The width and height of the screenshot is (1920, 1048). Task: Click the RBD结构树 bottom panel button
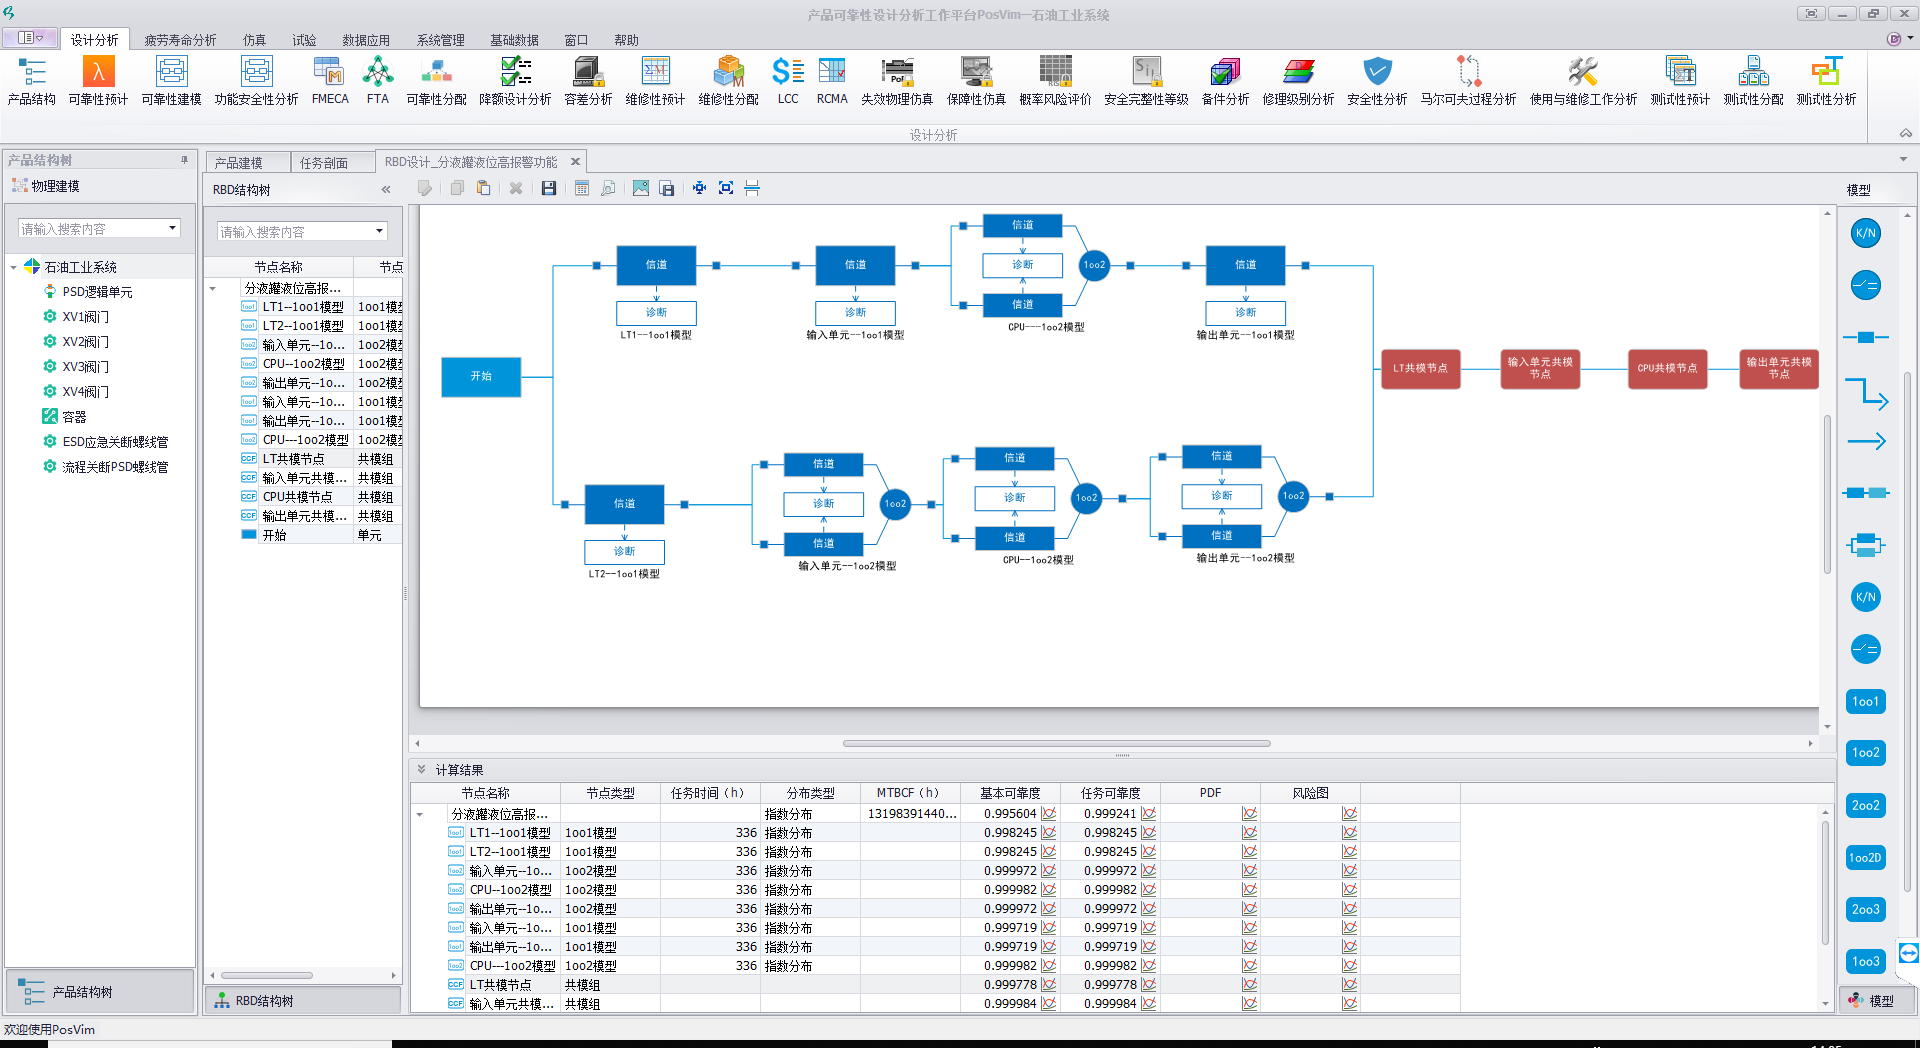pyautogui.click(x=303, y=1001)
